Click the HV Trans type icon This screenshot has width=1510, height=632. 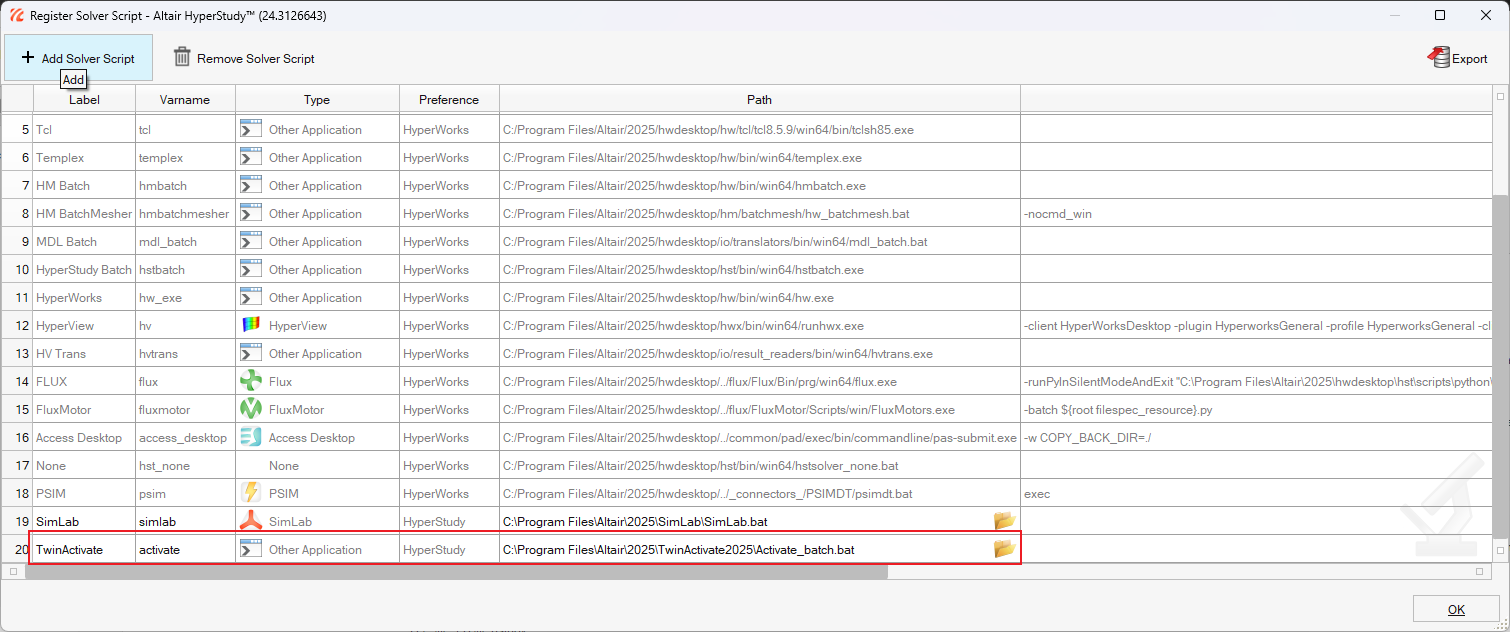pyautogui.click(x=251, y=353)
